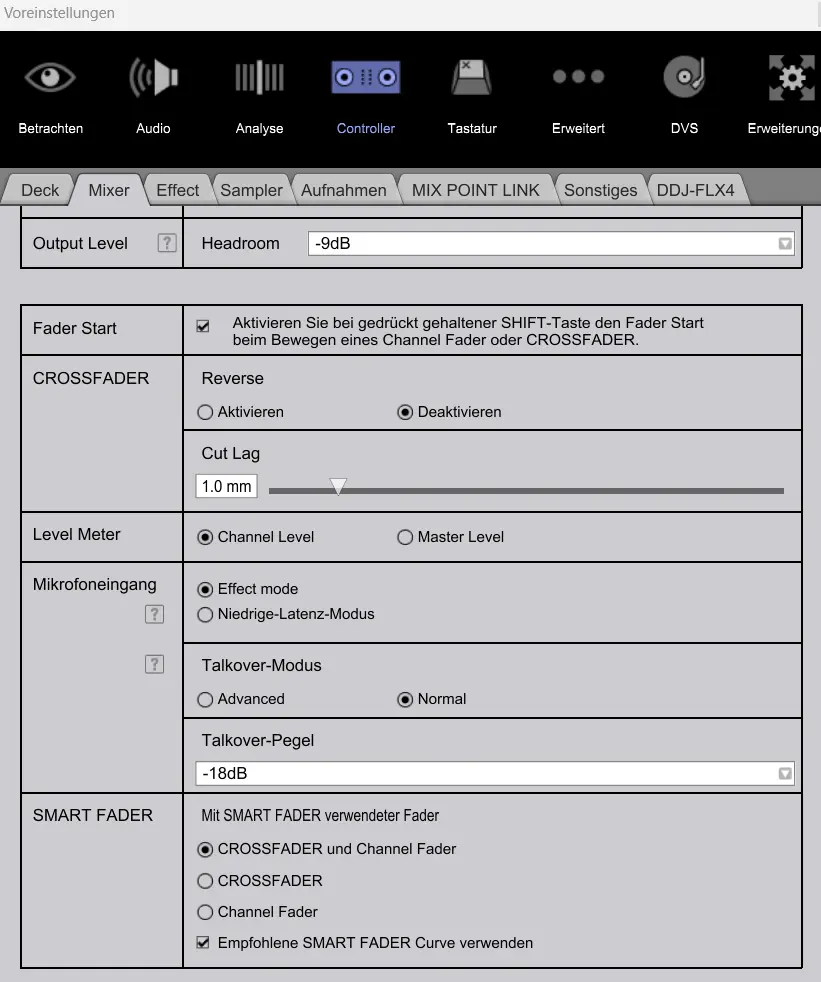Uncheck Empfohlene SMART FADER Curve verwenden

203,943
